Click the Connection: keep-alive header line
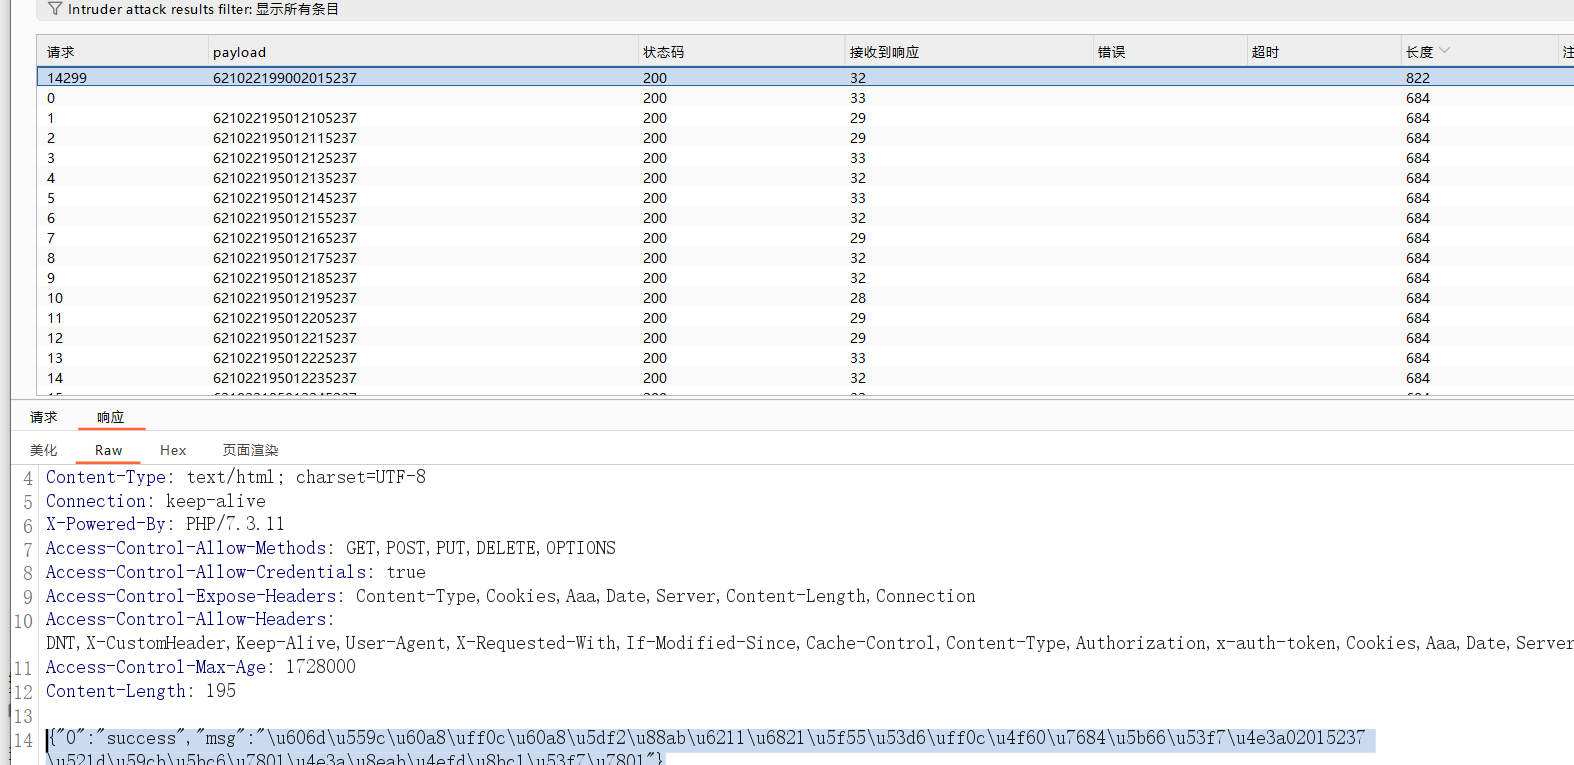The width and height of the screenshot is (1574, 765). pos(156,501)
